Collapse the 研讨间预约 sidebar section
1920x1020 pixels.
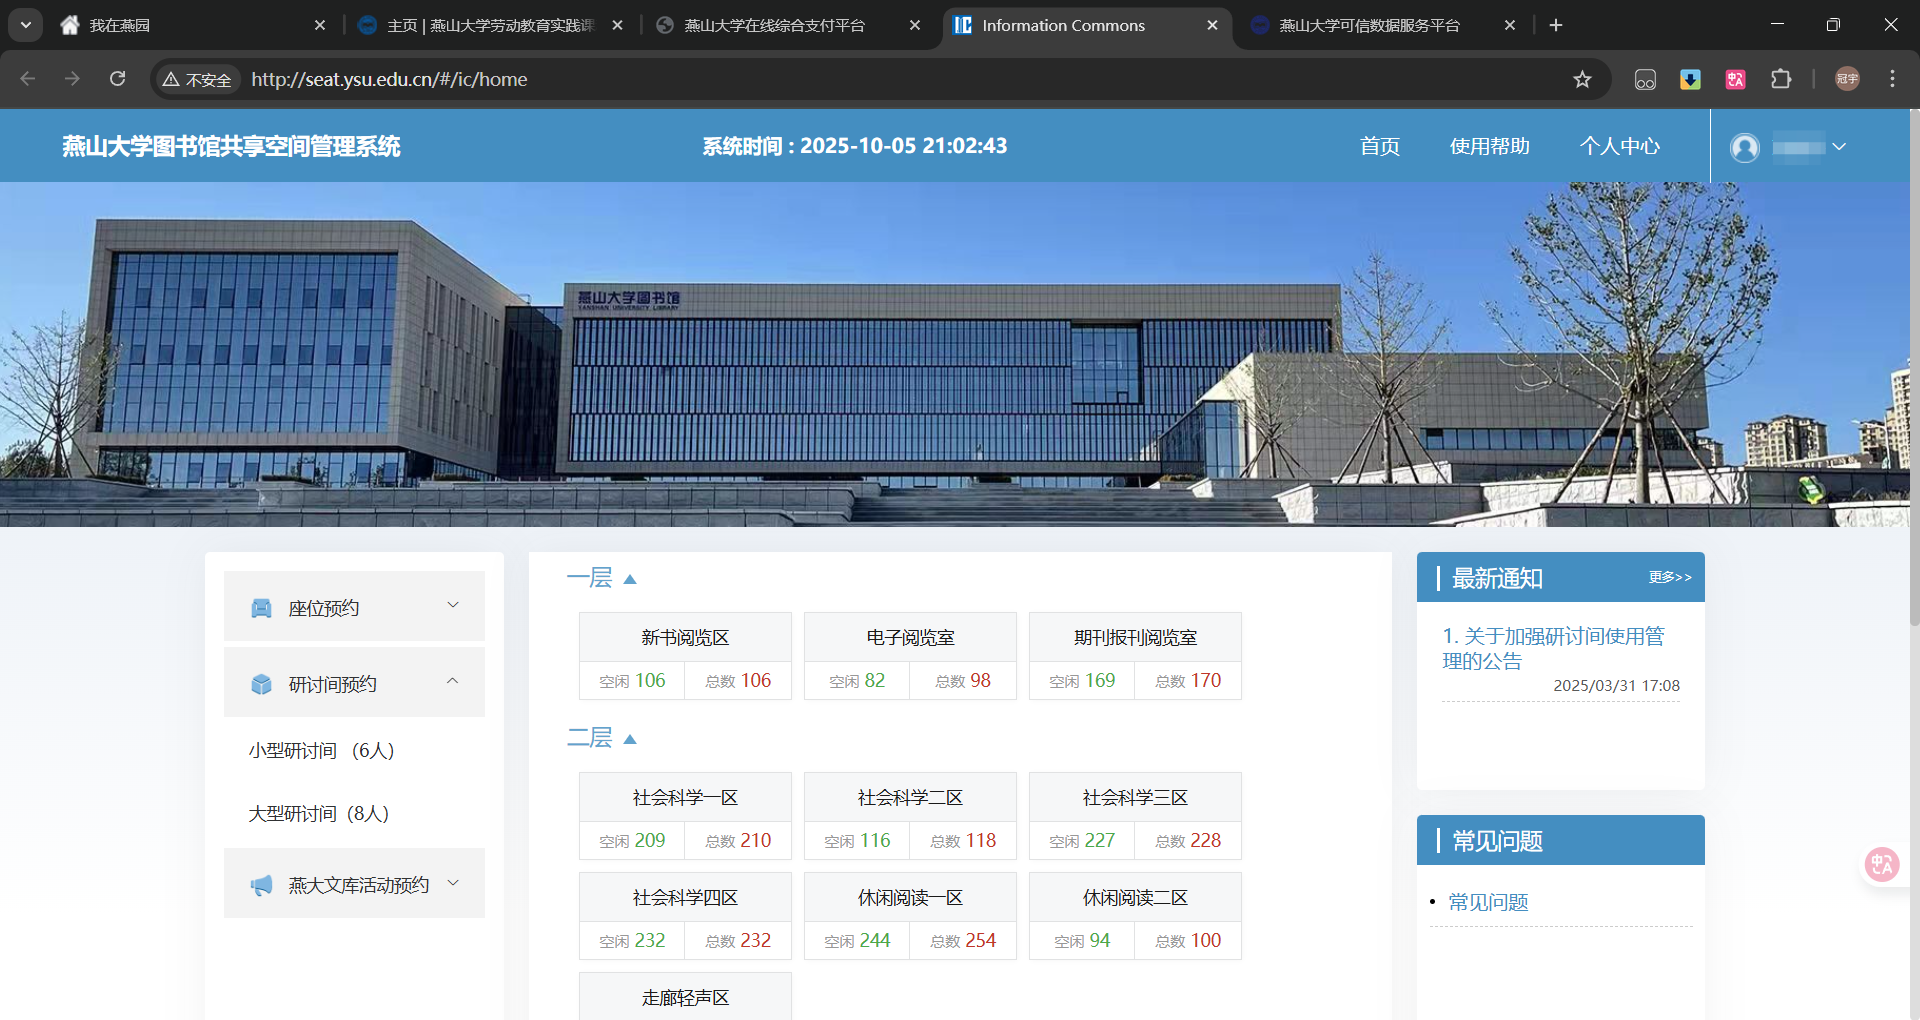[453, 682]
